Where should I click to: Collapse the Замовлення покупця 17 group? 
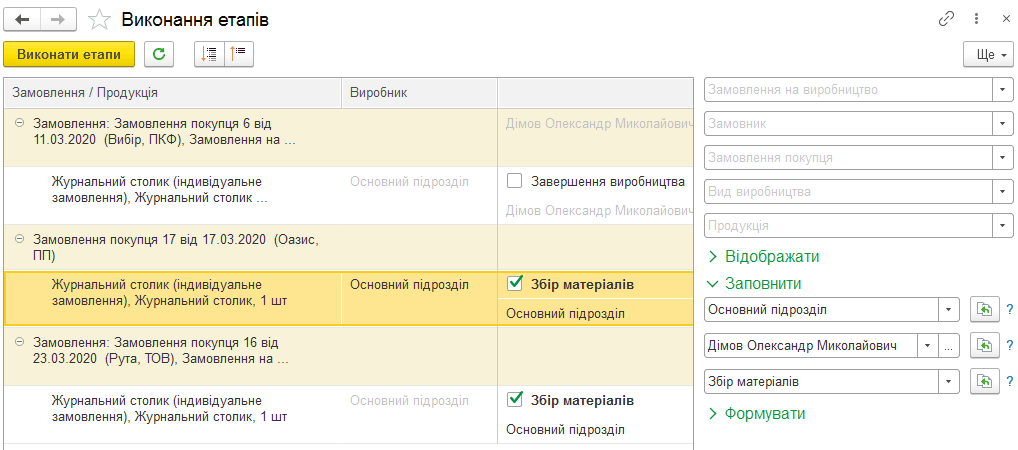(19, 239)
